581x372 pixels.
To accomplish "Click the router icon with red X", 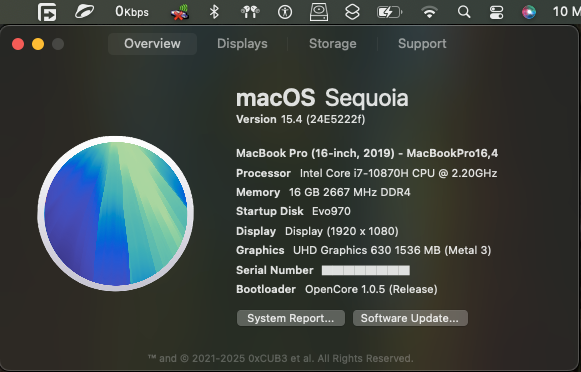I will [180, 12].
